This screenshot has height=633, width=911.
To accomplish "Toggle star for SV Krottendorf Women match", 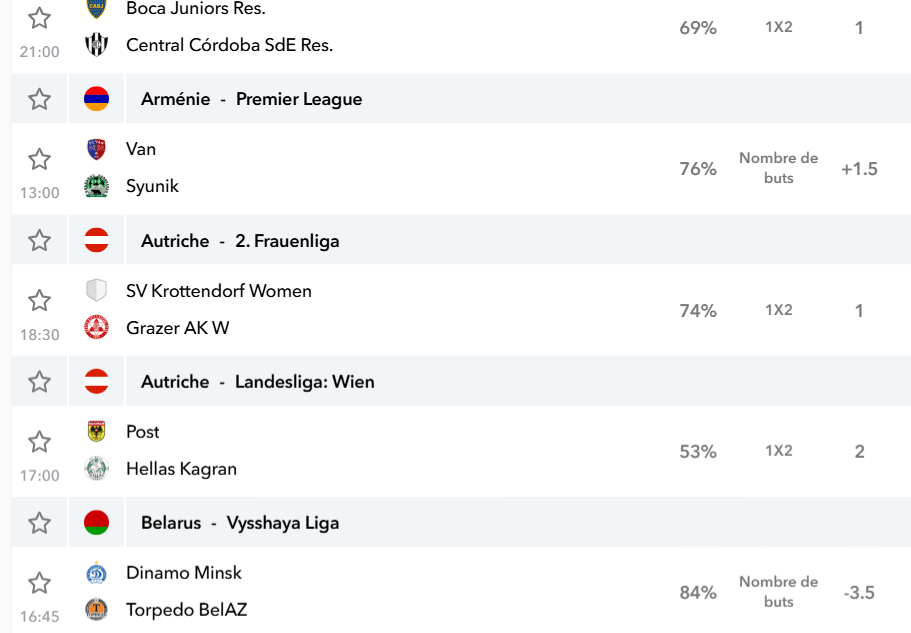I will tap(40, 300).
